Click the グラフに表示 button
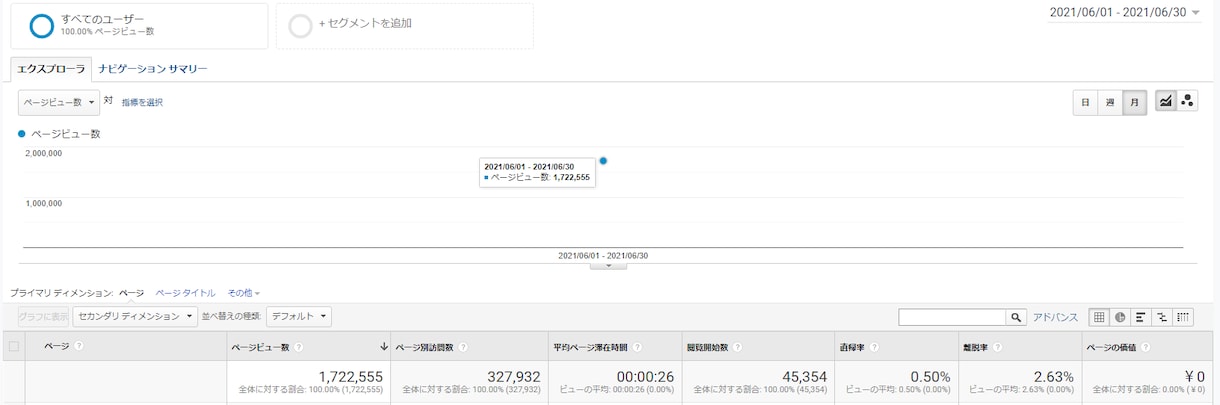1220x405 pixels. 44,316
